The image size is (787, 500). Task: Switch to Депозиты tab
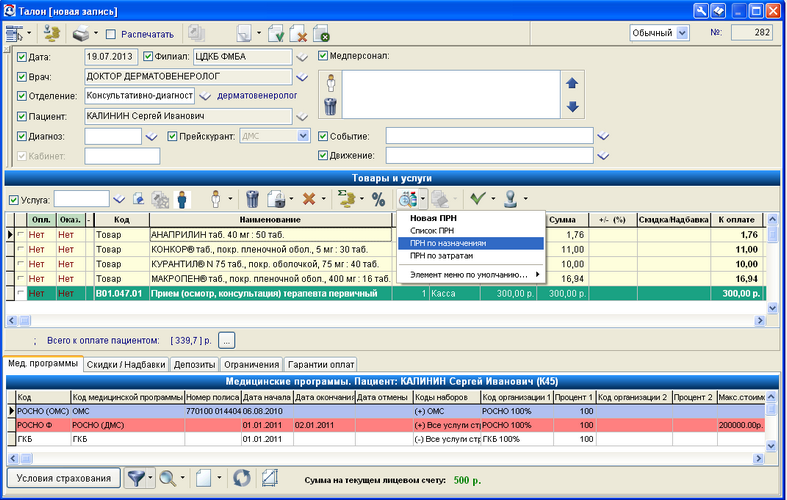click(x=194, y=365)
